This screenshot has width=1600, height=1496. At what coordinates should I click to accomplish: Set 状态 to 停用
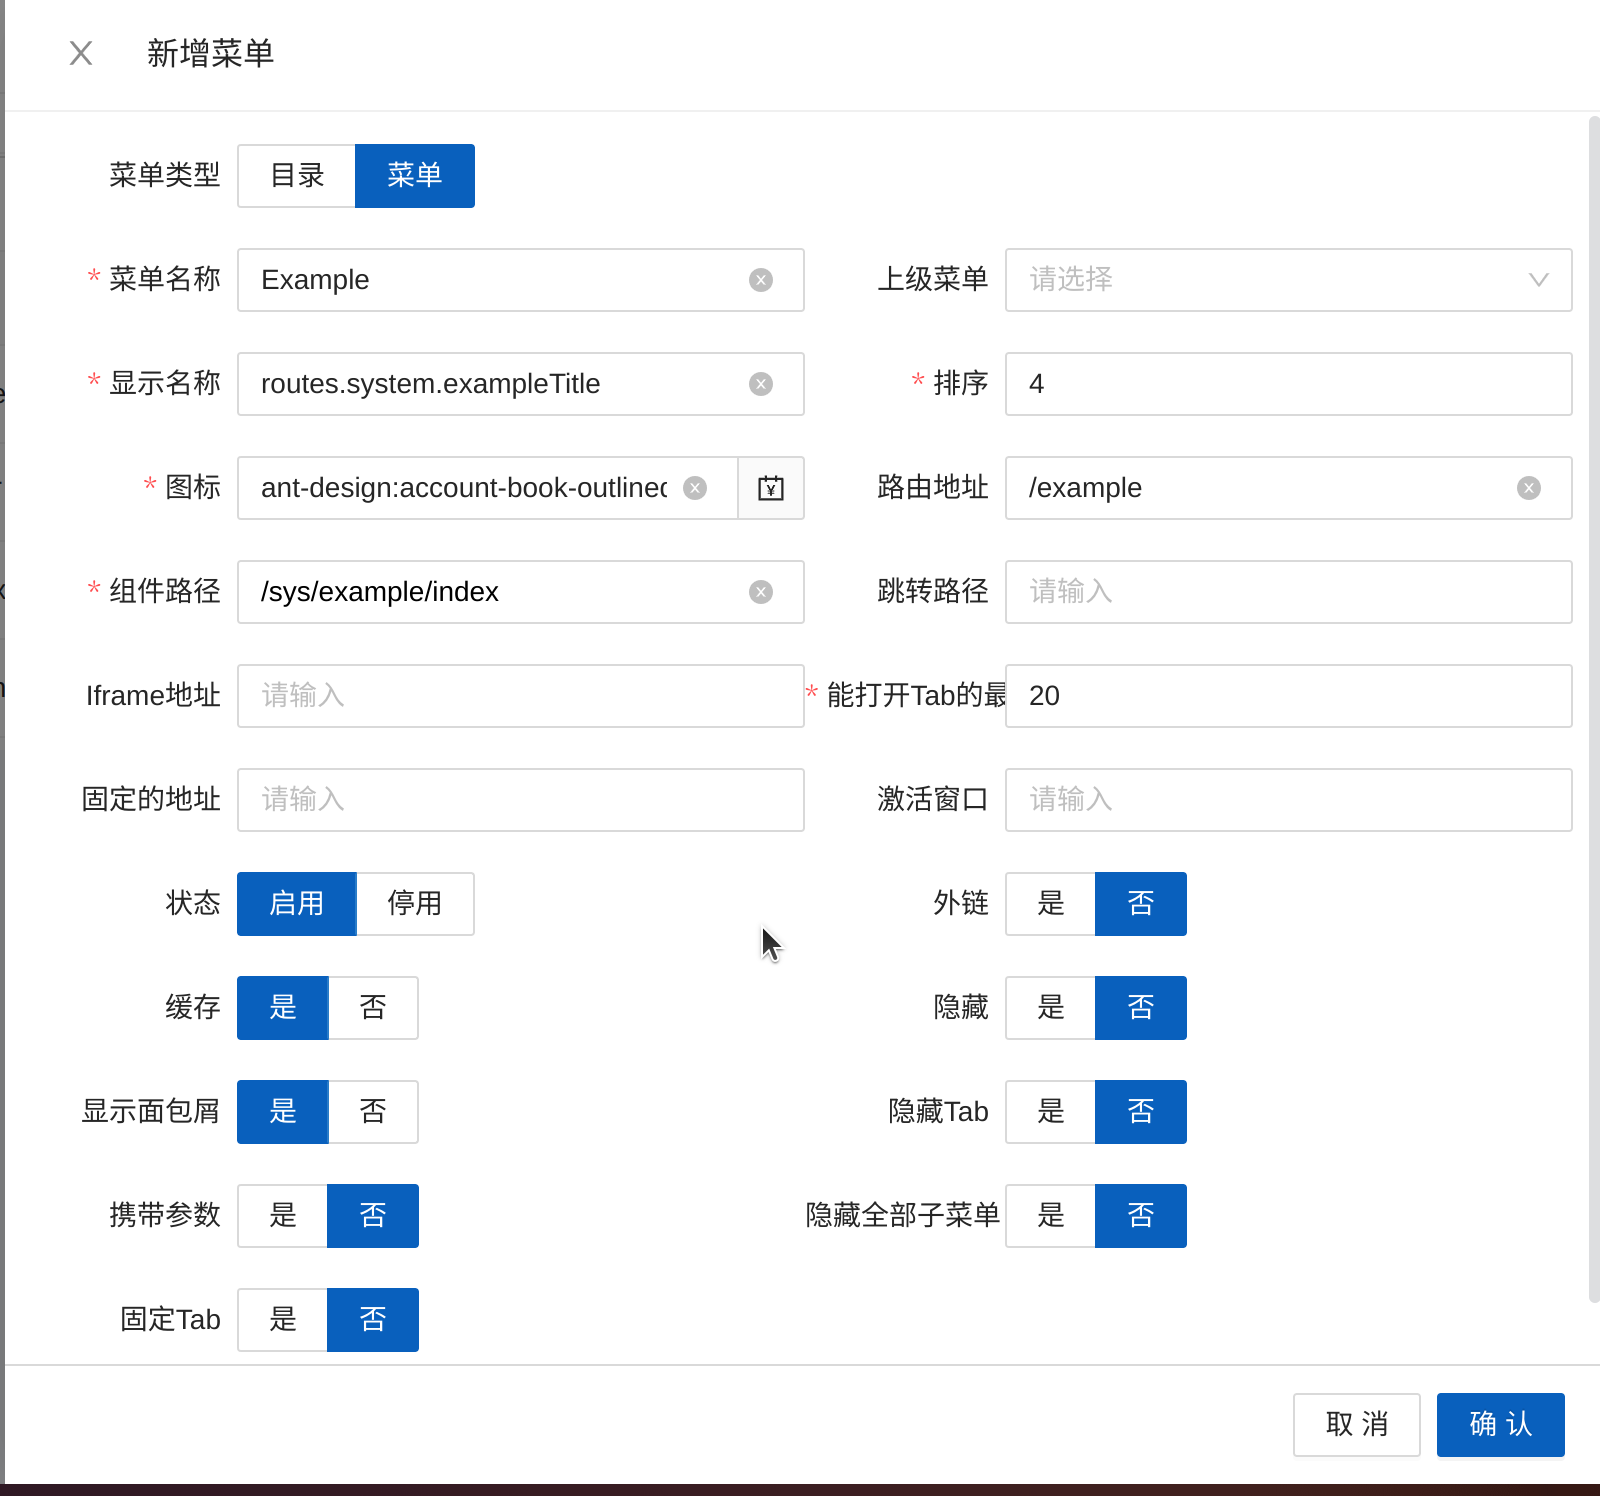415,904
